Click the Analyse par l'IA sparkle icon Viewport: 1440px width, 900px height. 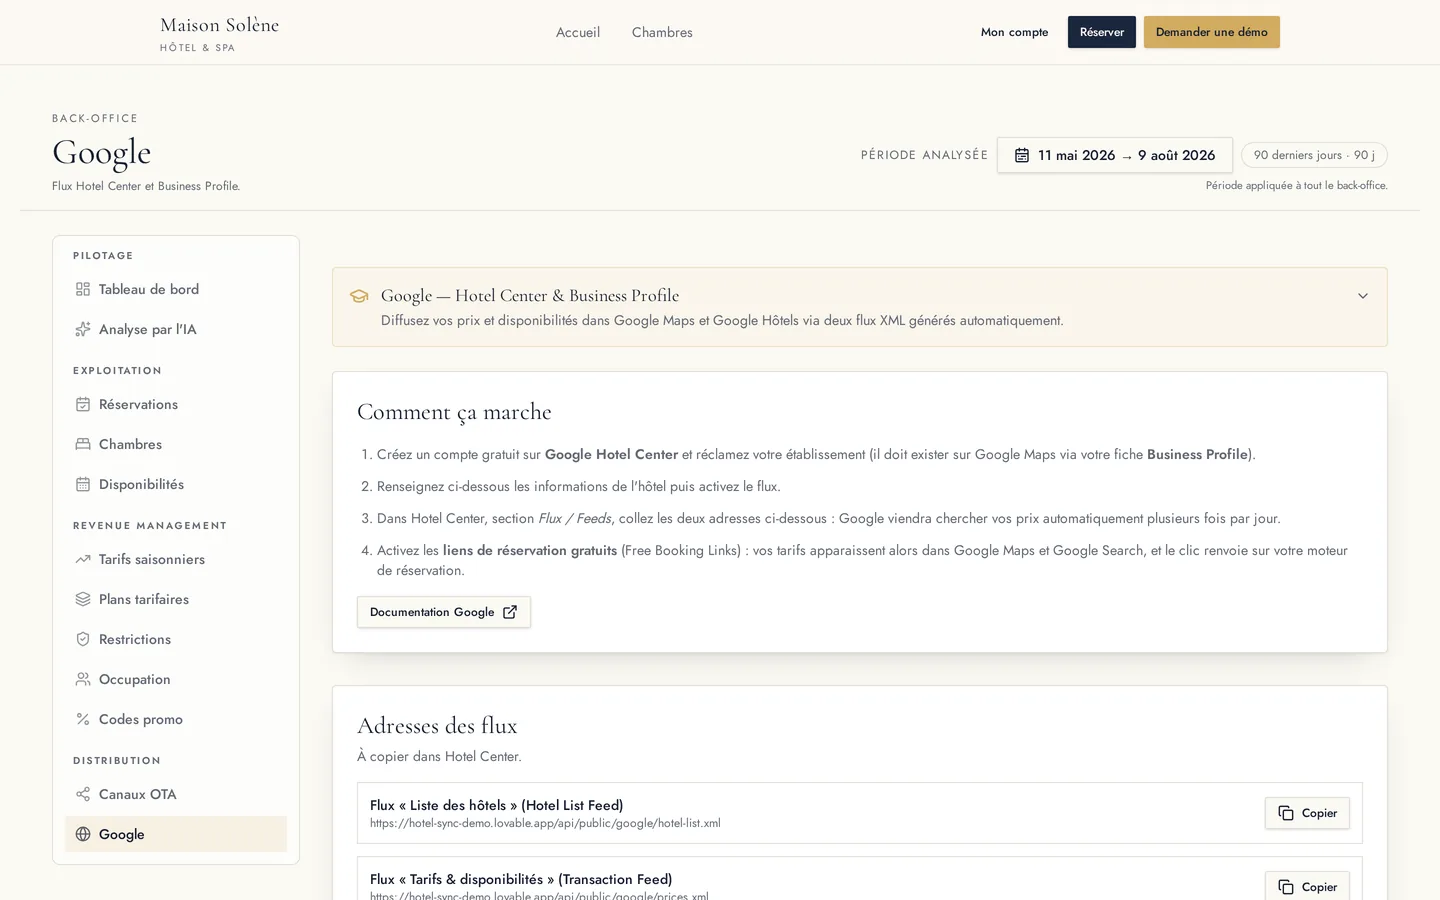(x=83, y=329)
